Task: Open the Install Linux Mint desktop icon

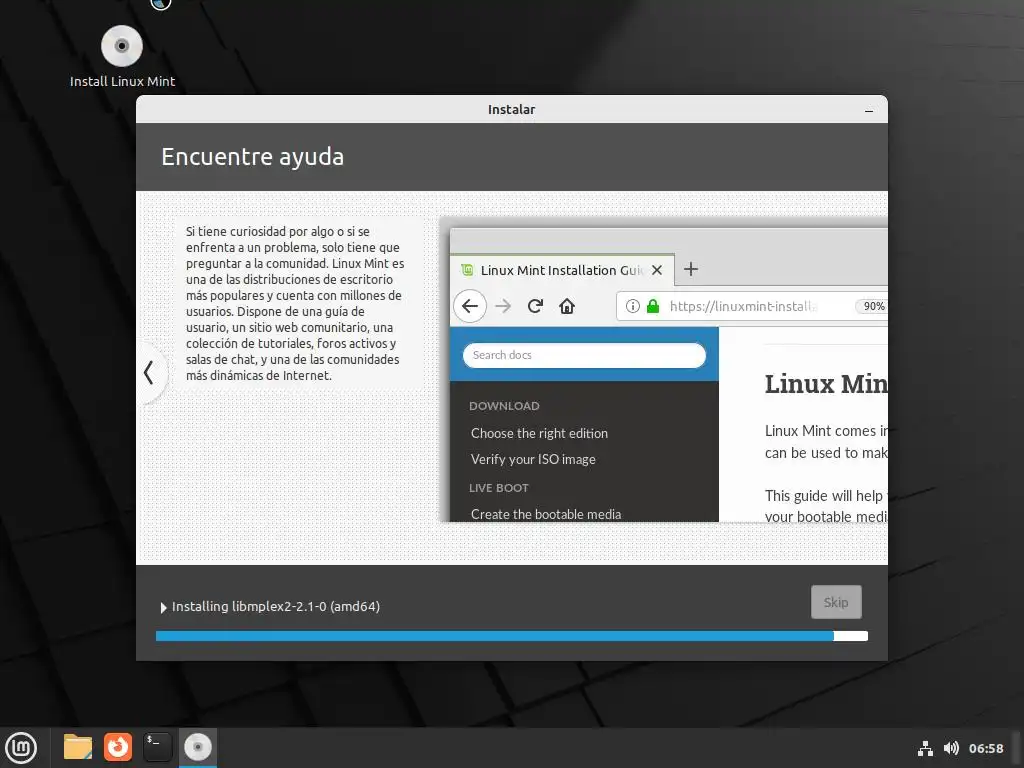Action: click(122, 57)
